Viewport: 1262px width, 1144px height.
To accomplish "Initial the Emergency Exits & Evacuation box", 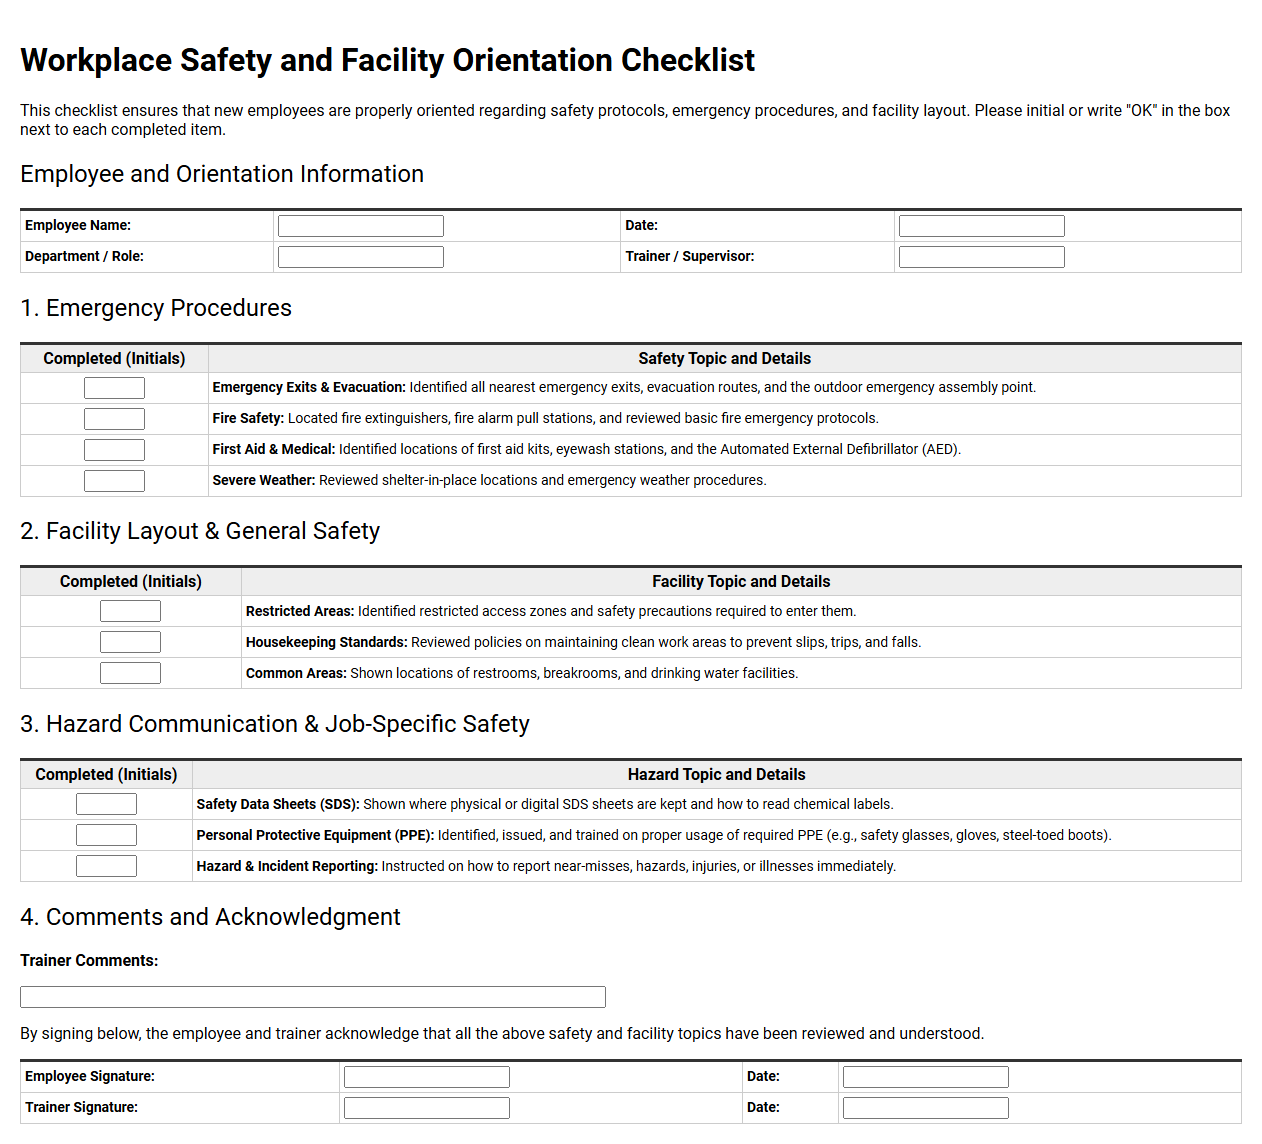I will point(114,388).
